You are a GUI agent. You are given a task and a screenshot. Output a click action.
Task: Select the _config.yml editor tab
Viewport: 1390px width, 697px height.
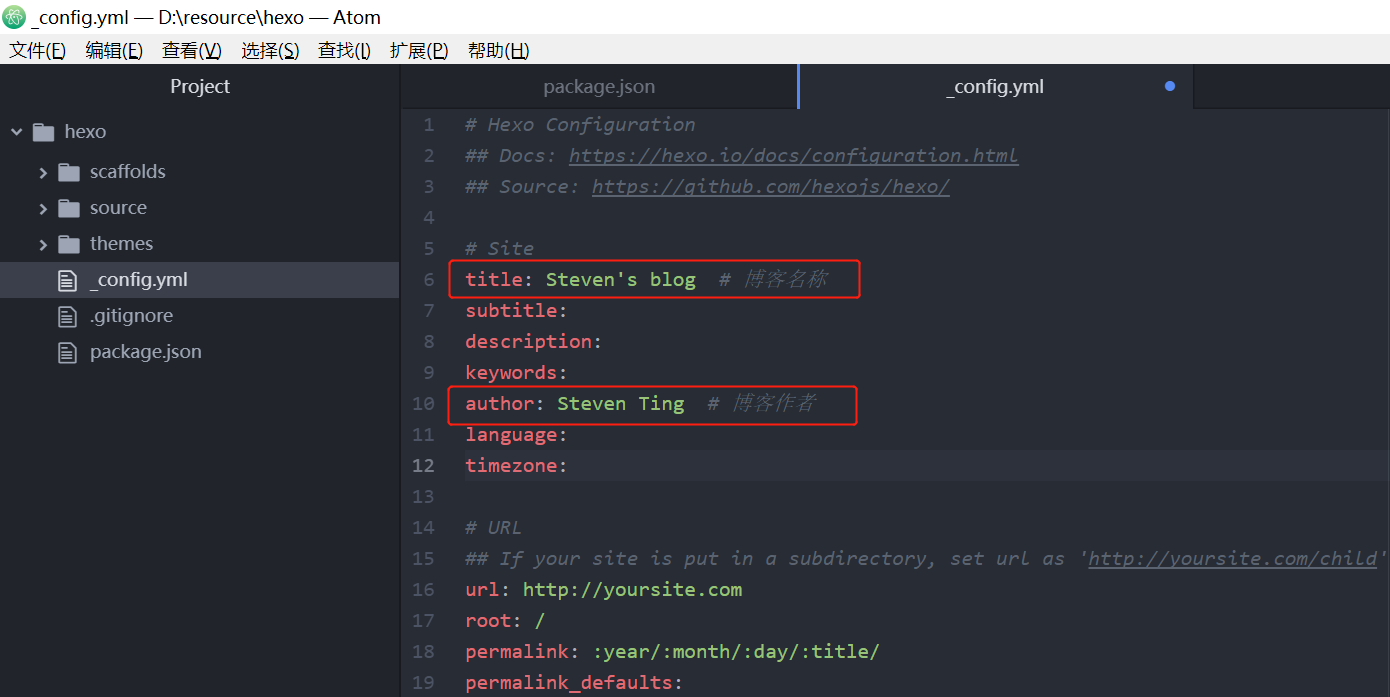pyautogui.click(x=995, y=87)
